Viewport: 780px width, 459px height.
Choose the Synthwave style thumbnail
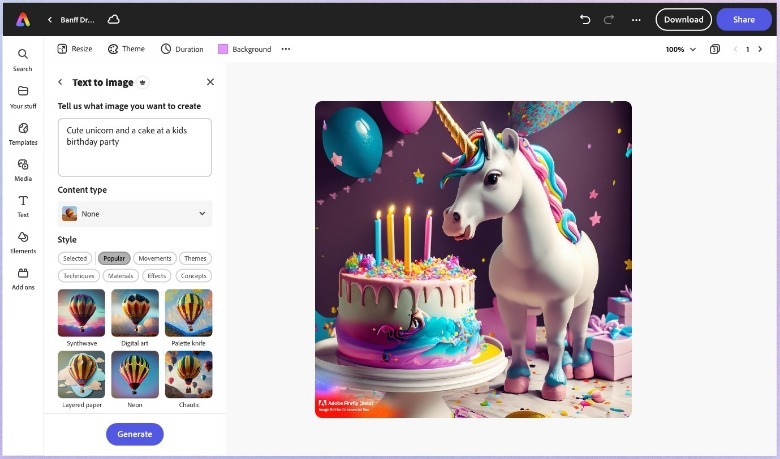pos(82,313)
